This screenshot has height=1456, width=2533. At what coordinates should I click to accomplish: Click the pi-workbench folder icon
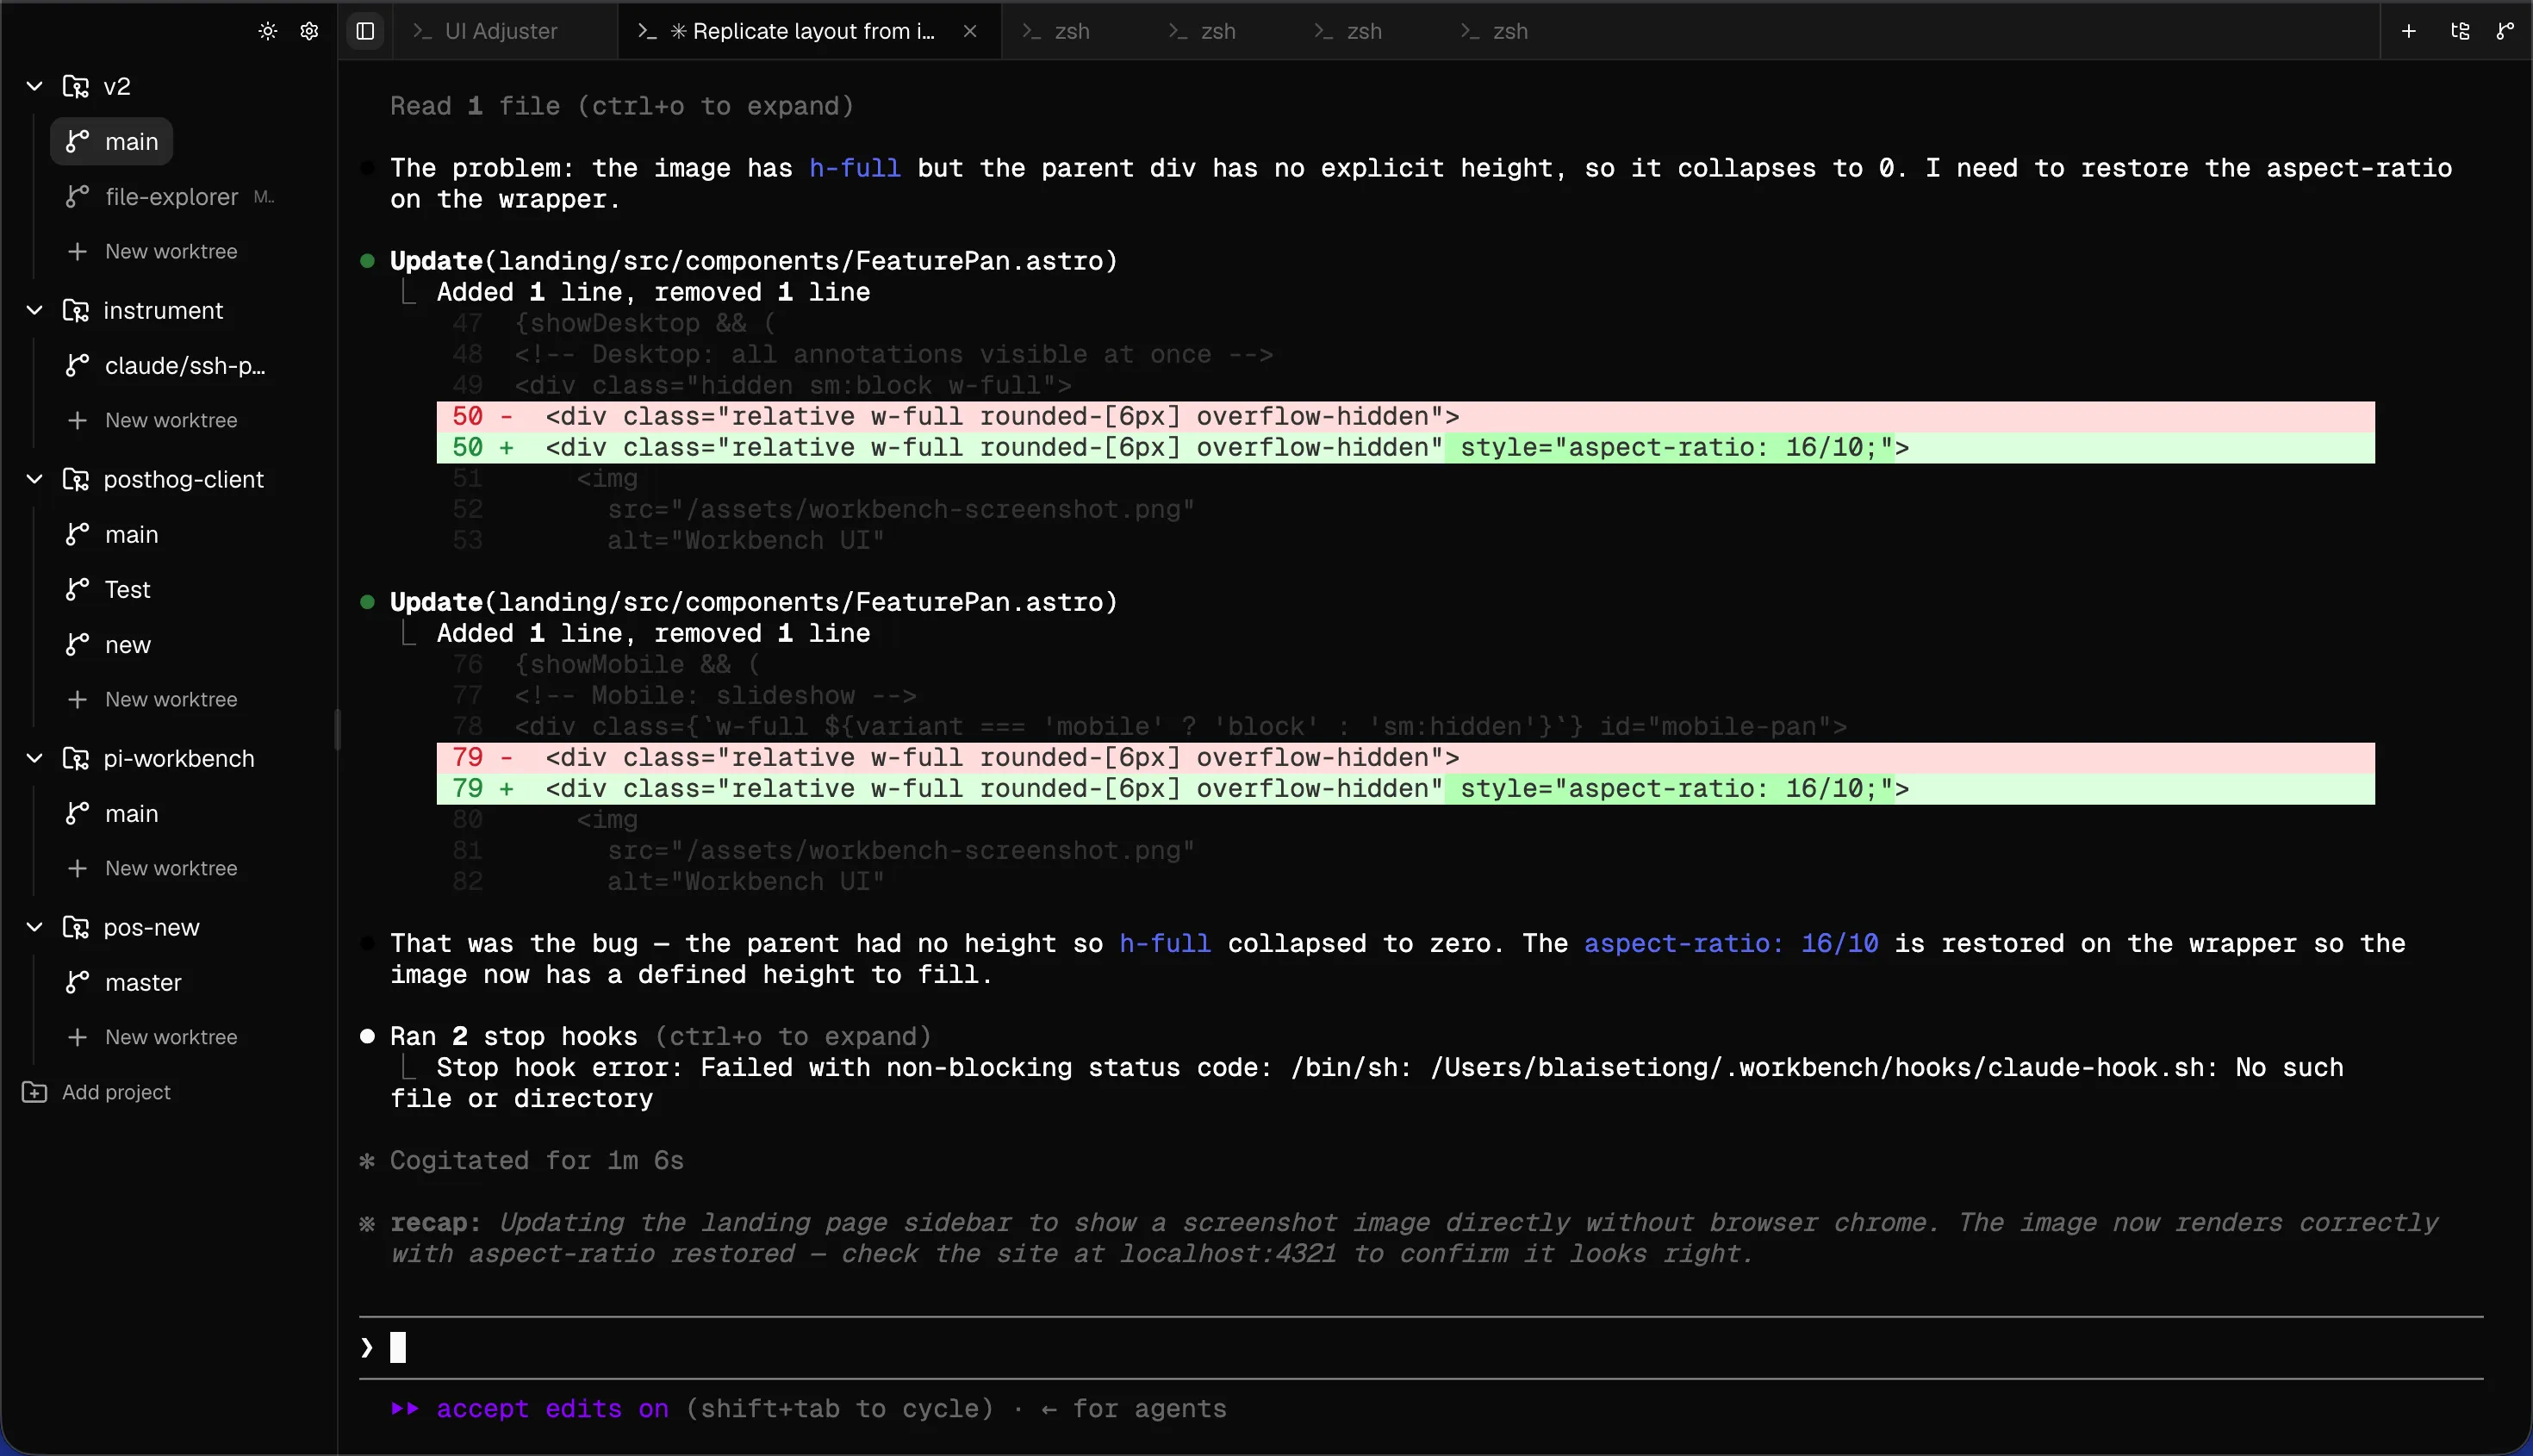[x=76, y=758]
